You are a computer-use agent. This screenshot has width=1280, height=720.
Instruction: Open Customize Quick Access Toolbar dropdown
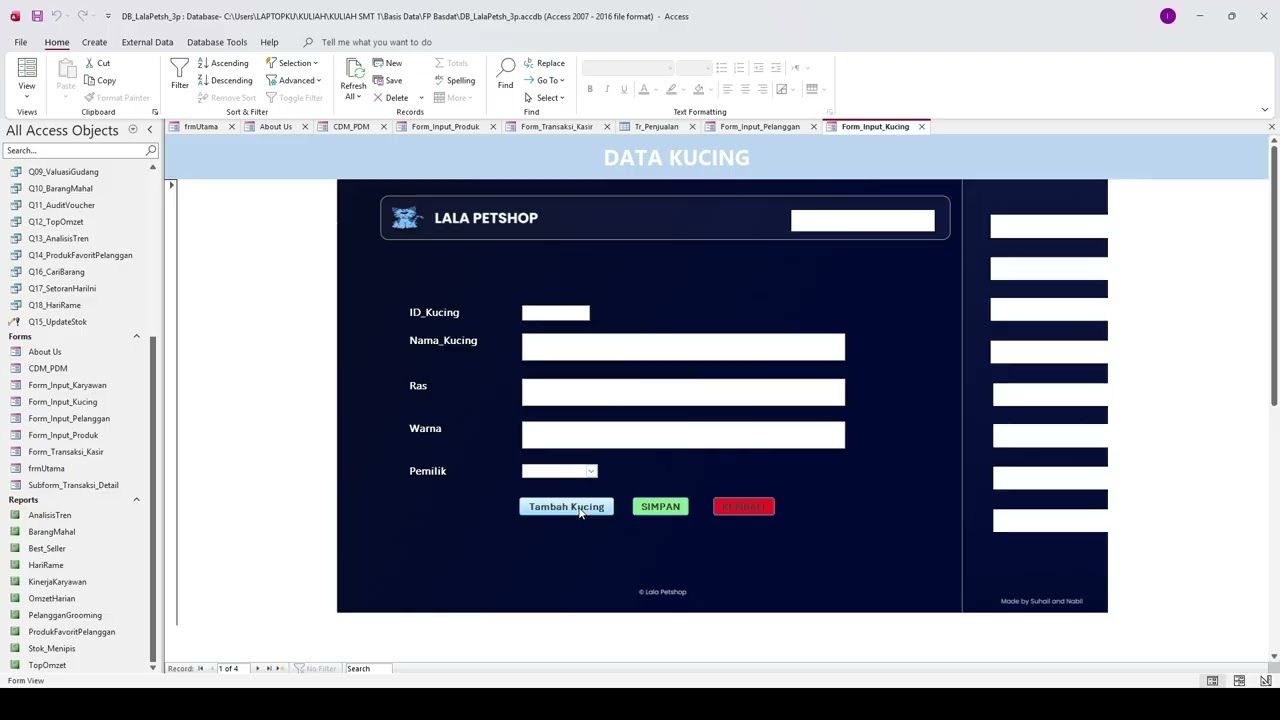click(x=108, y=16)
